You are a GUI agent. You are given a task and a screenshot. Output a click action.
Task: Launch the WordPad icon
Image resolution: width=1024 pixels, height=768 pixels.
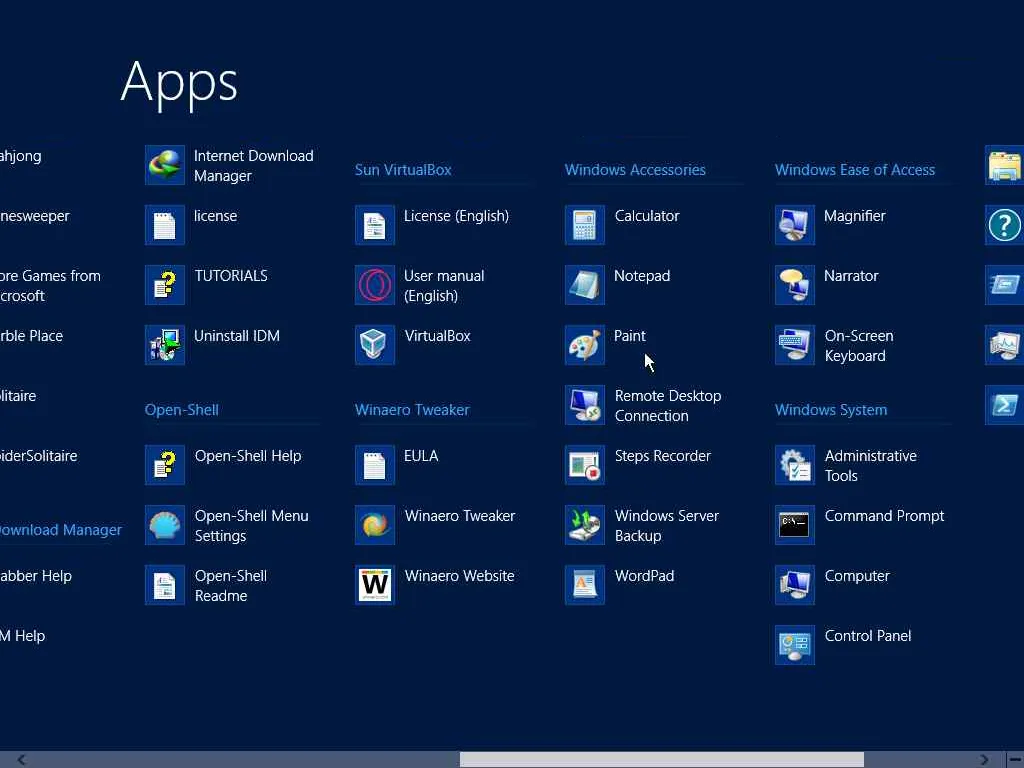pos(584,586)
